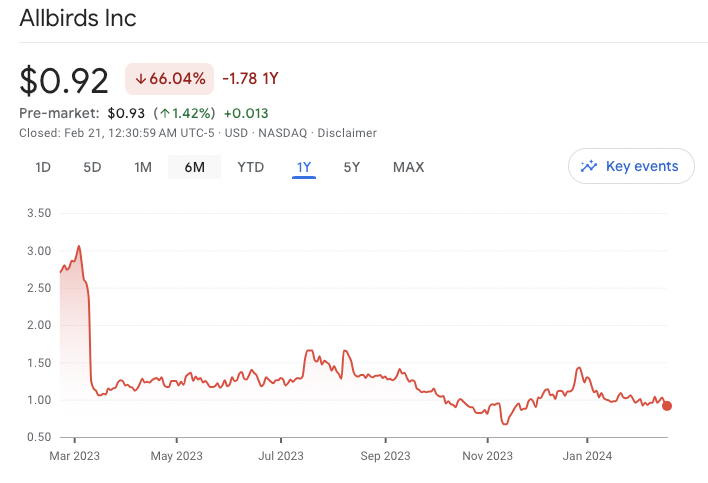708x483 pixels.
Task: Switch chart to 6M range
Action: pyautogui.click(x=194, y=167)
